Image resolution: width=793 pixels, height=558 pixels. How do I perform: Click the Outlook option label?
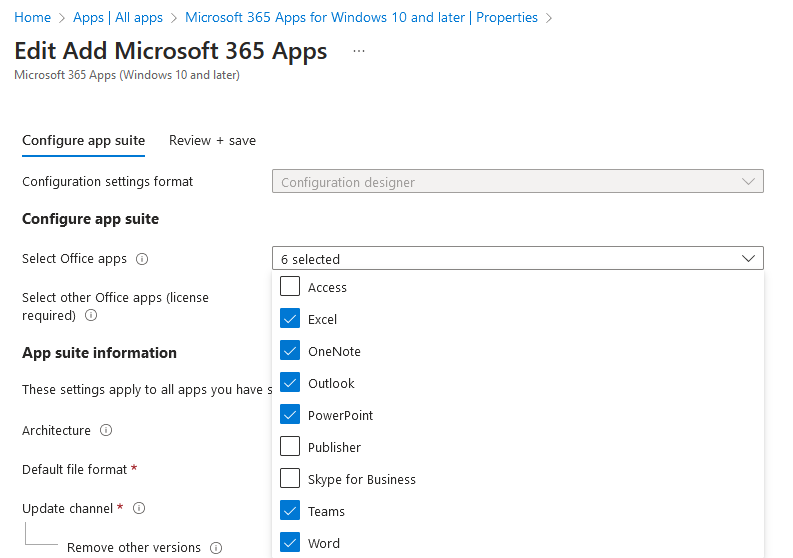coord(331,383)
